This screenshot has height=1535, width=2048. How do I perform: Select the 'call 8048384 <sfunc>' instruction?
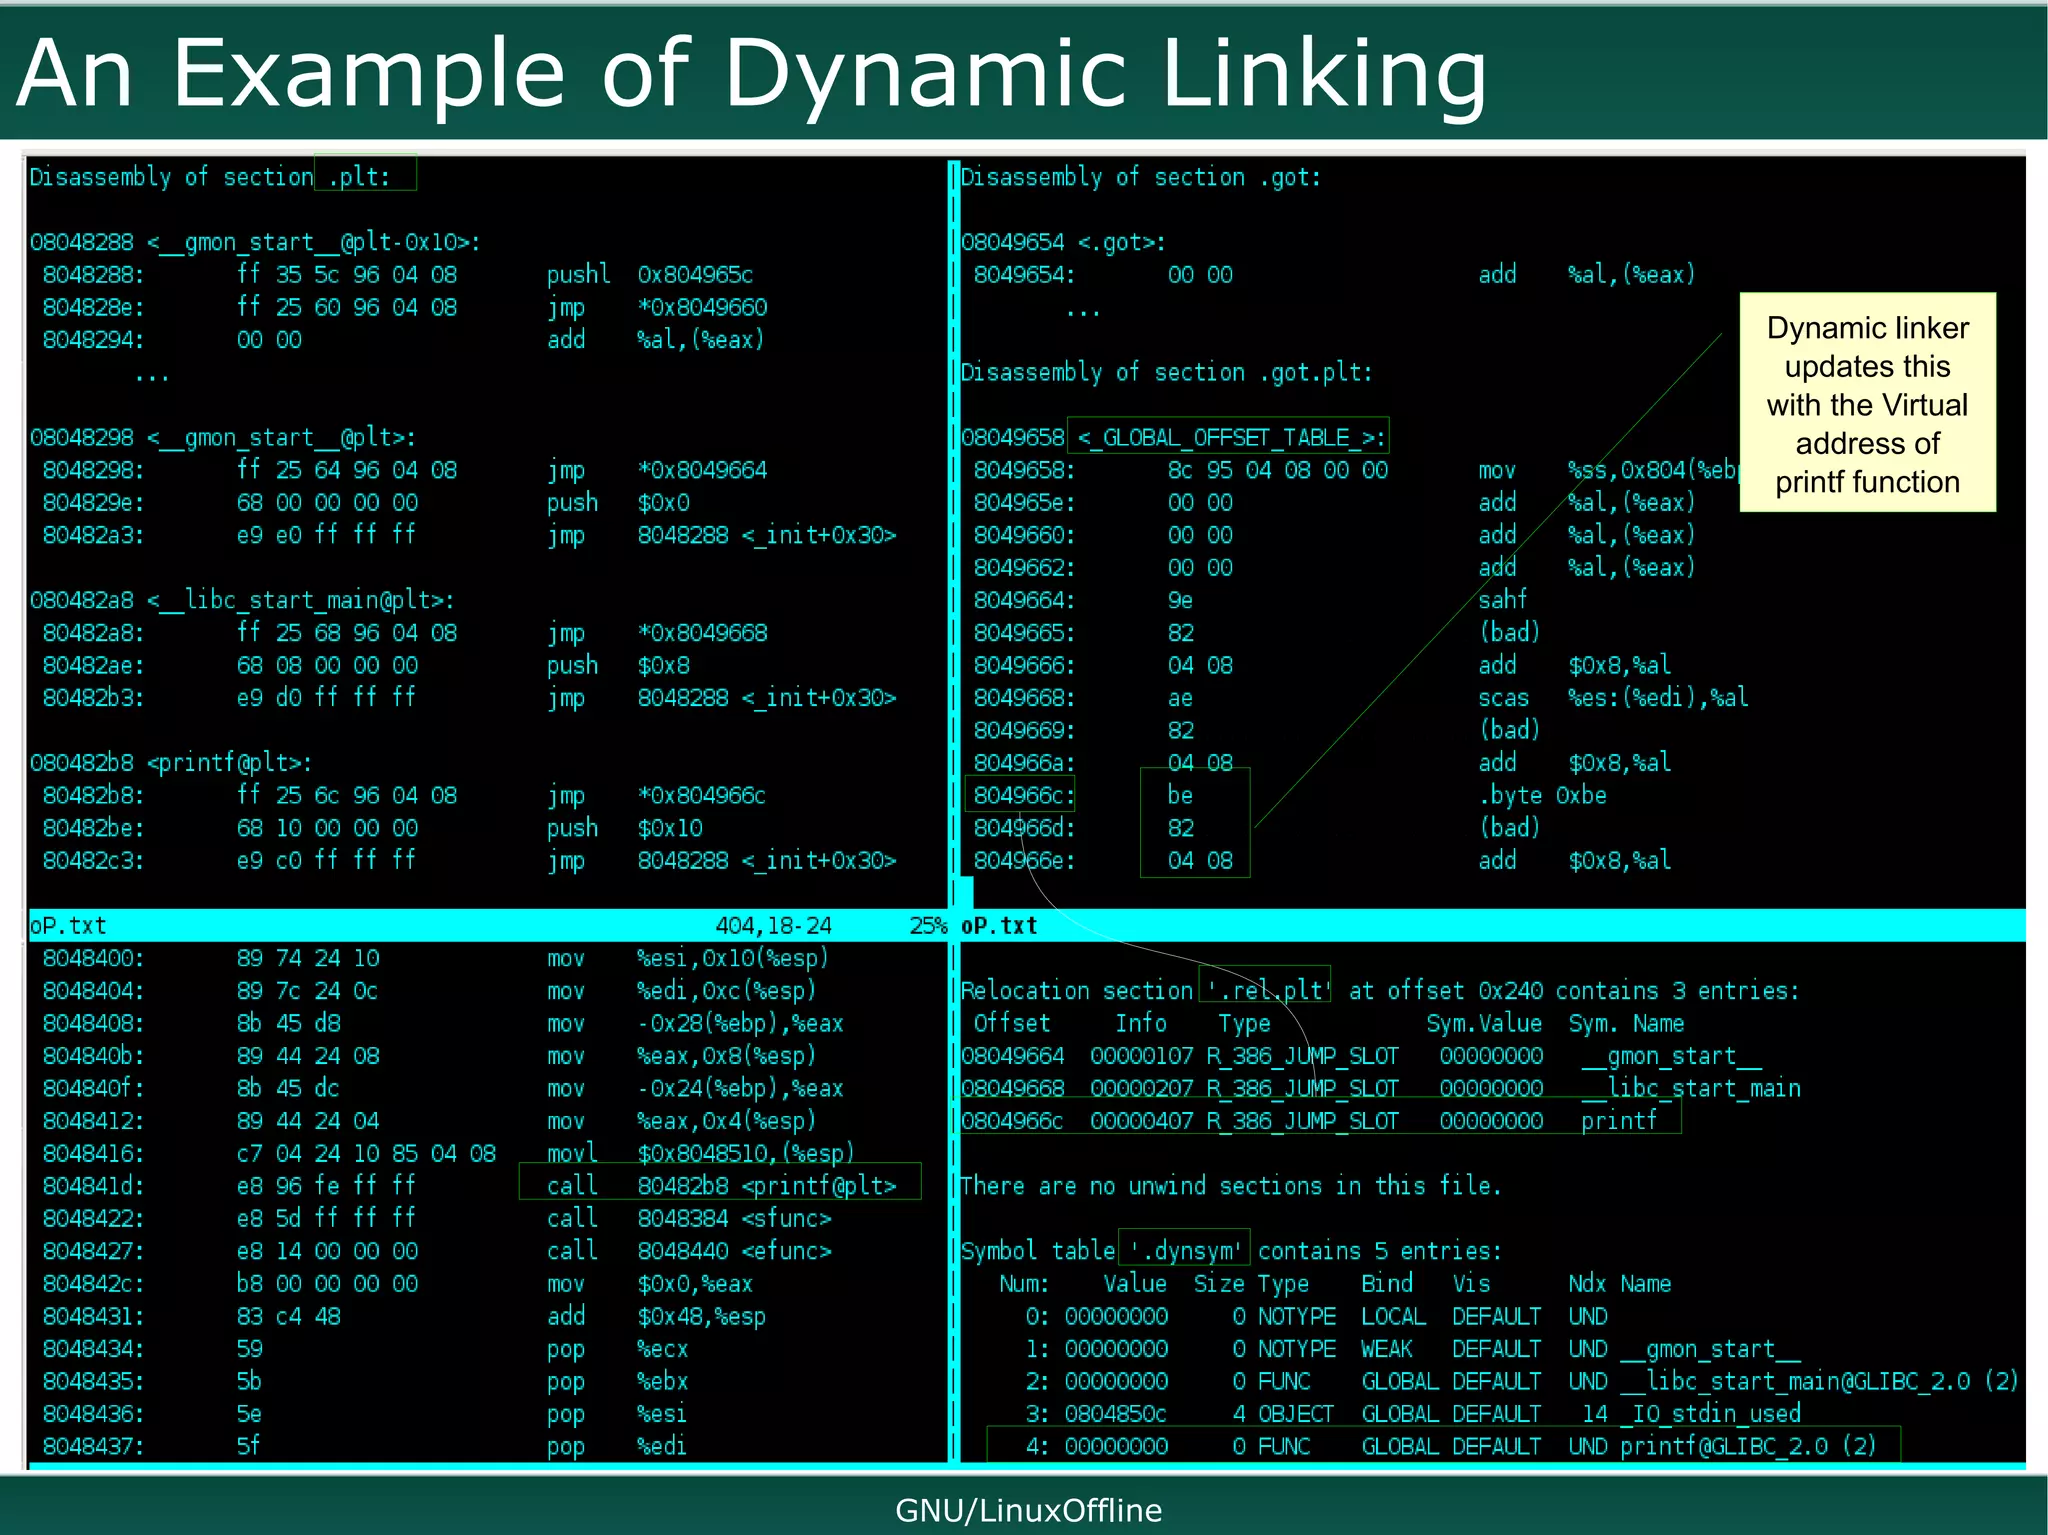pos(689,1218)
